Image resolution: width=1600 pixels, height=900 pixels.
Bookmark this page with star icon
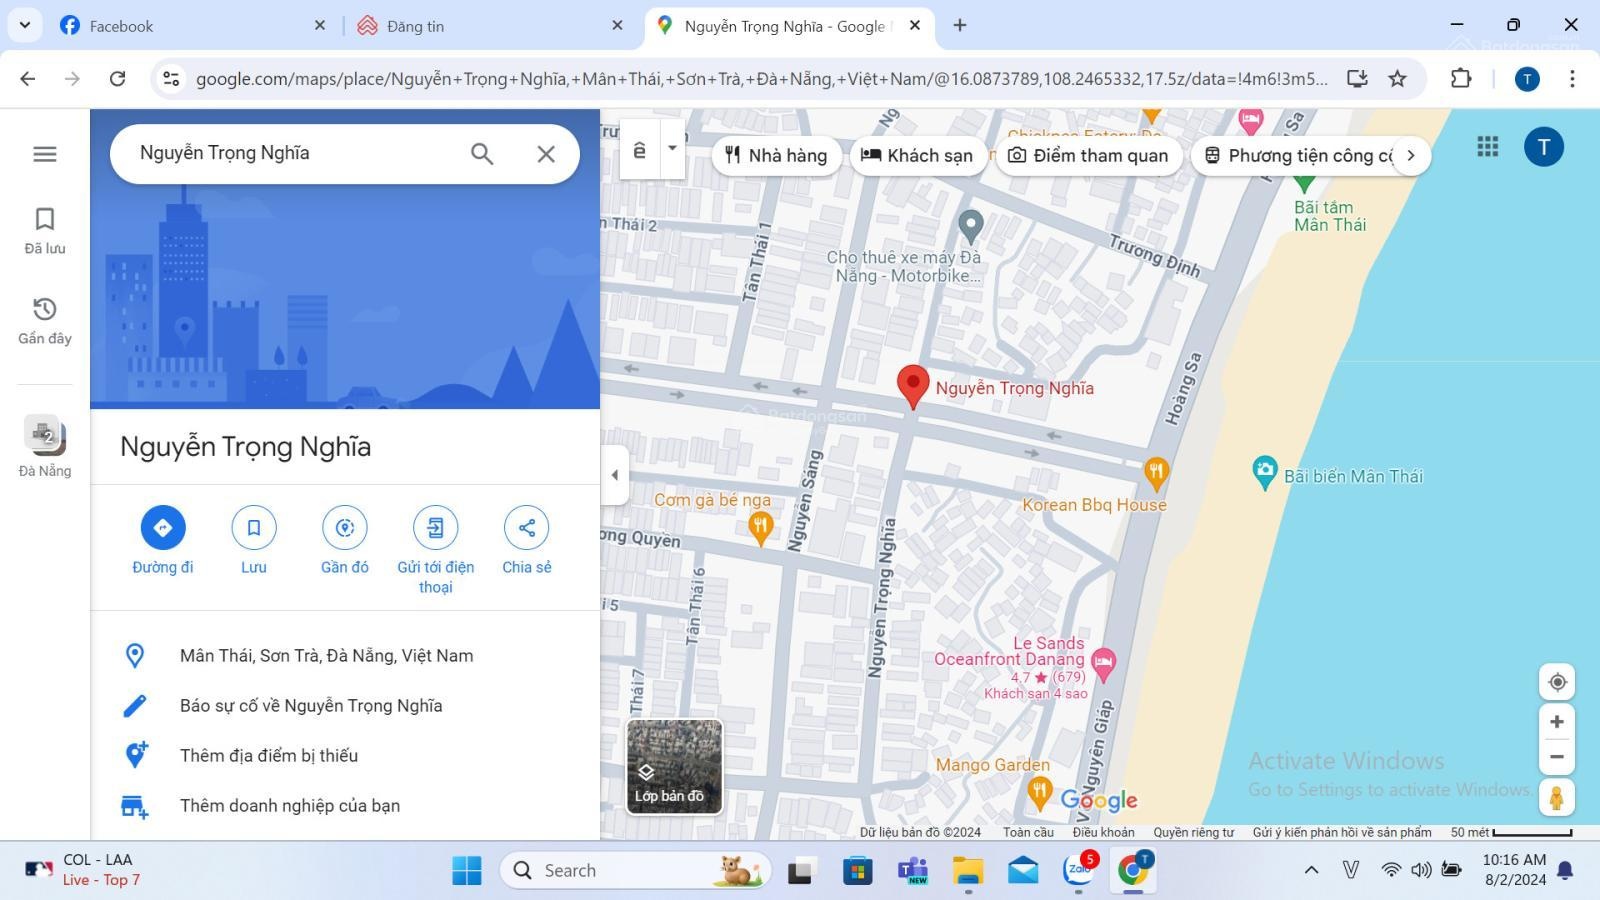click(x=1397, y=79)
